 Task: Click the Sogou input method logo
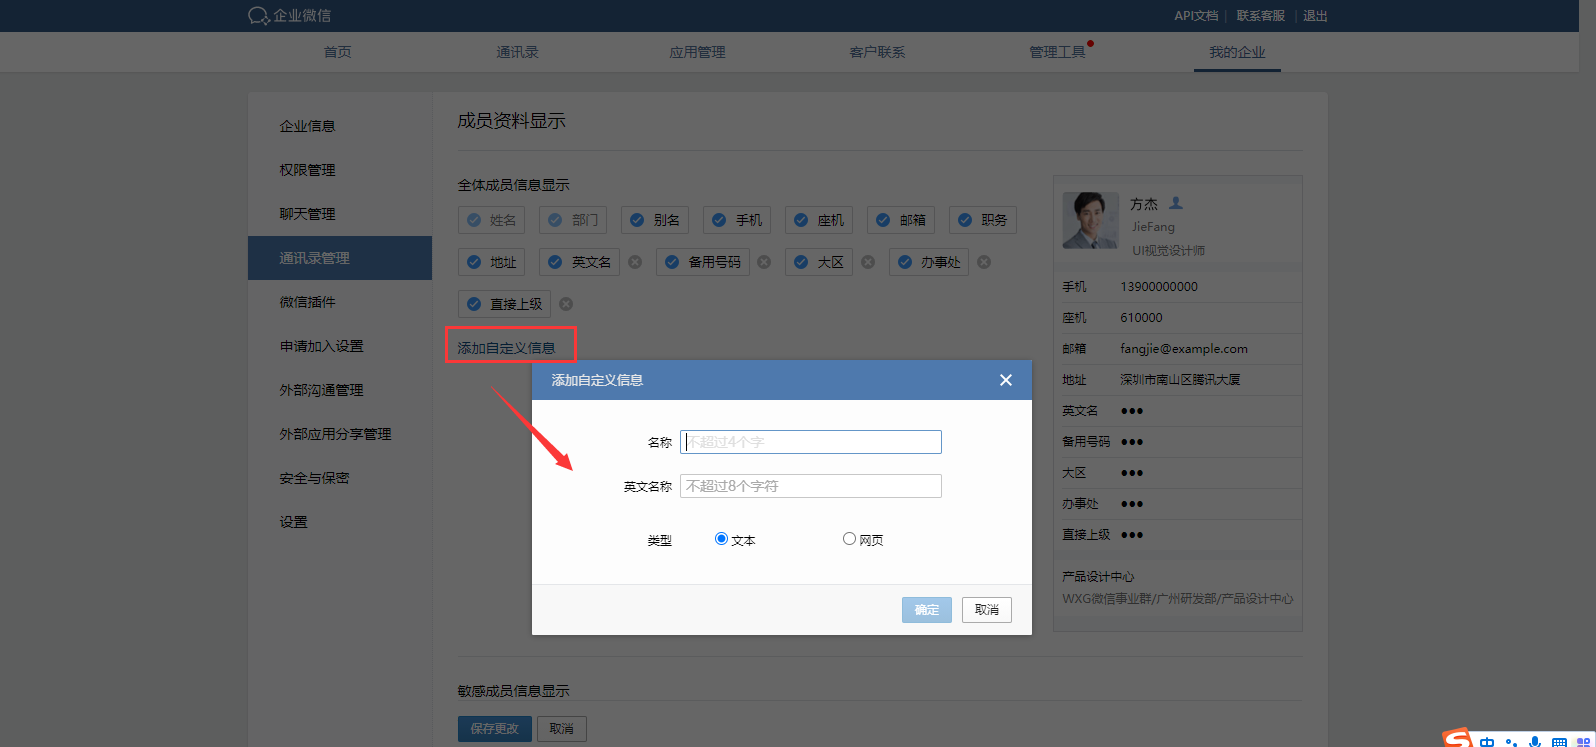(1458, 739)
